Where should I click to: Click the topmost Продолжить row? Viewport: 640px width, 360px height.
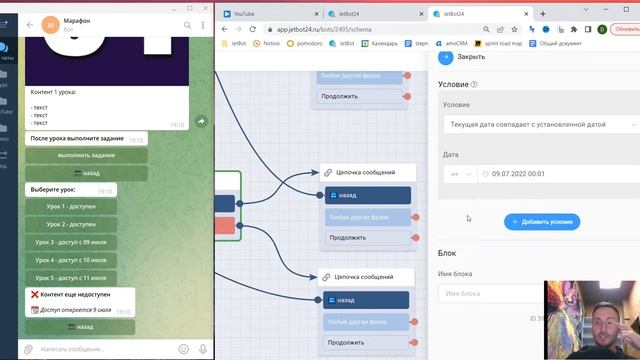click(x=360, y=96)
